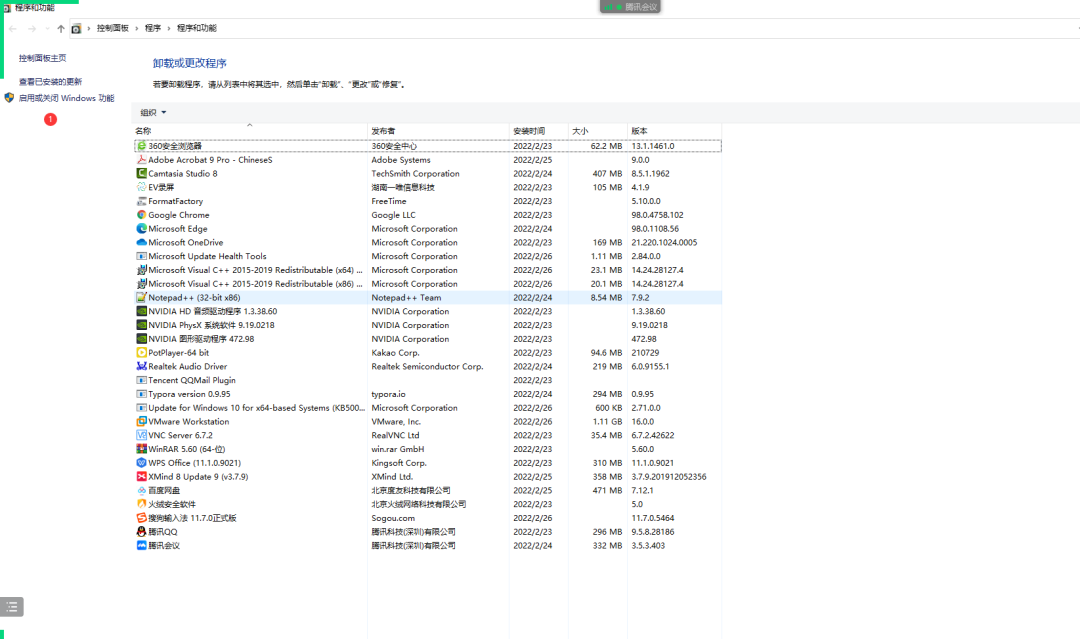Click the 腾讯会议 floating bar at top
This screenshot has width=1080, height=639.
click(630, 7)
